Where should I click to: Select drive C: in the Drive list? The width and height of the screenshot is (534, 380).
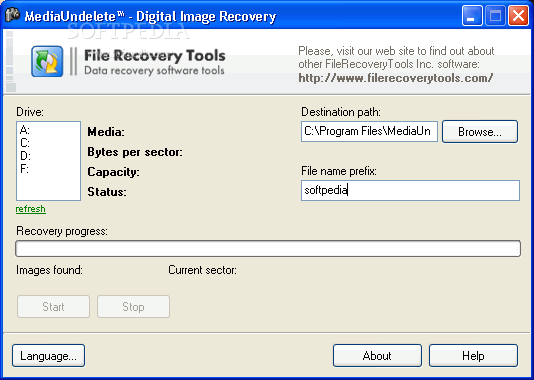25,143
